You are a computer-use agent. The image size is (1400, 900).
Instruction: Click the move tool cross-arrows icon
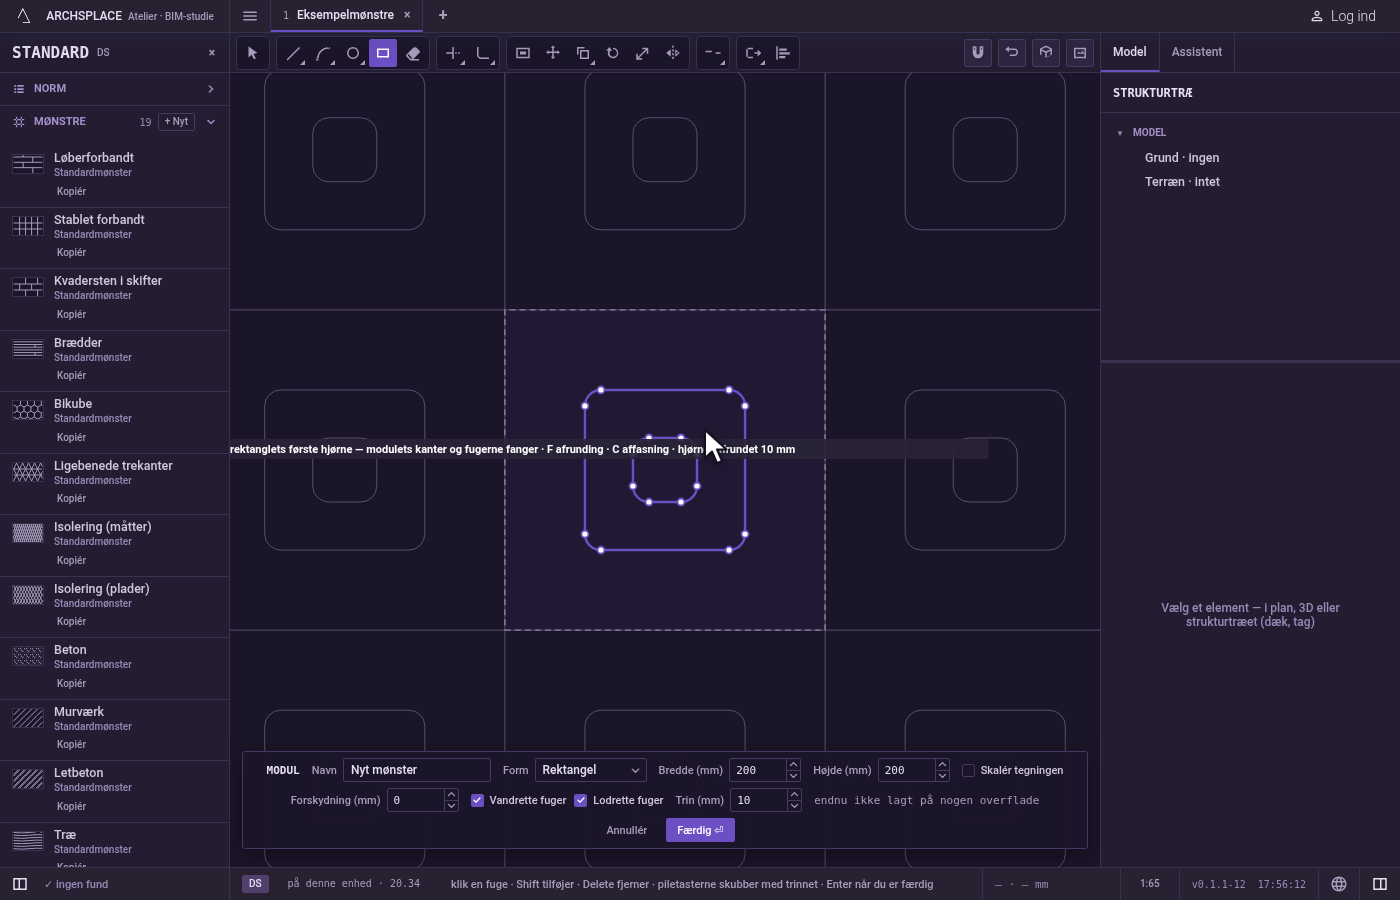point(553,53)
